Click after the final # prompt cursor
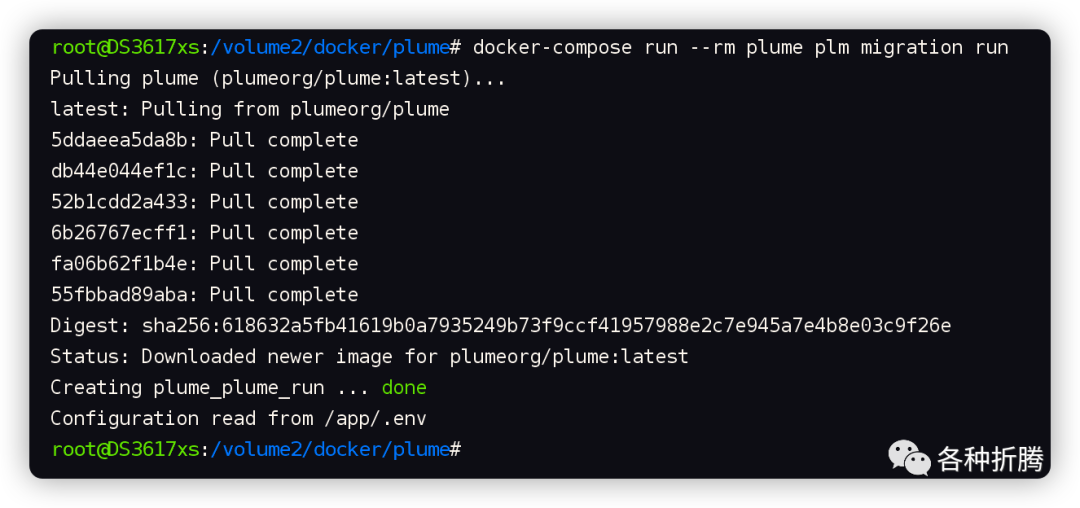This screenshot has width=1080, height=508. tap(470, 450)
